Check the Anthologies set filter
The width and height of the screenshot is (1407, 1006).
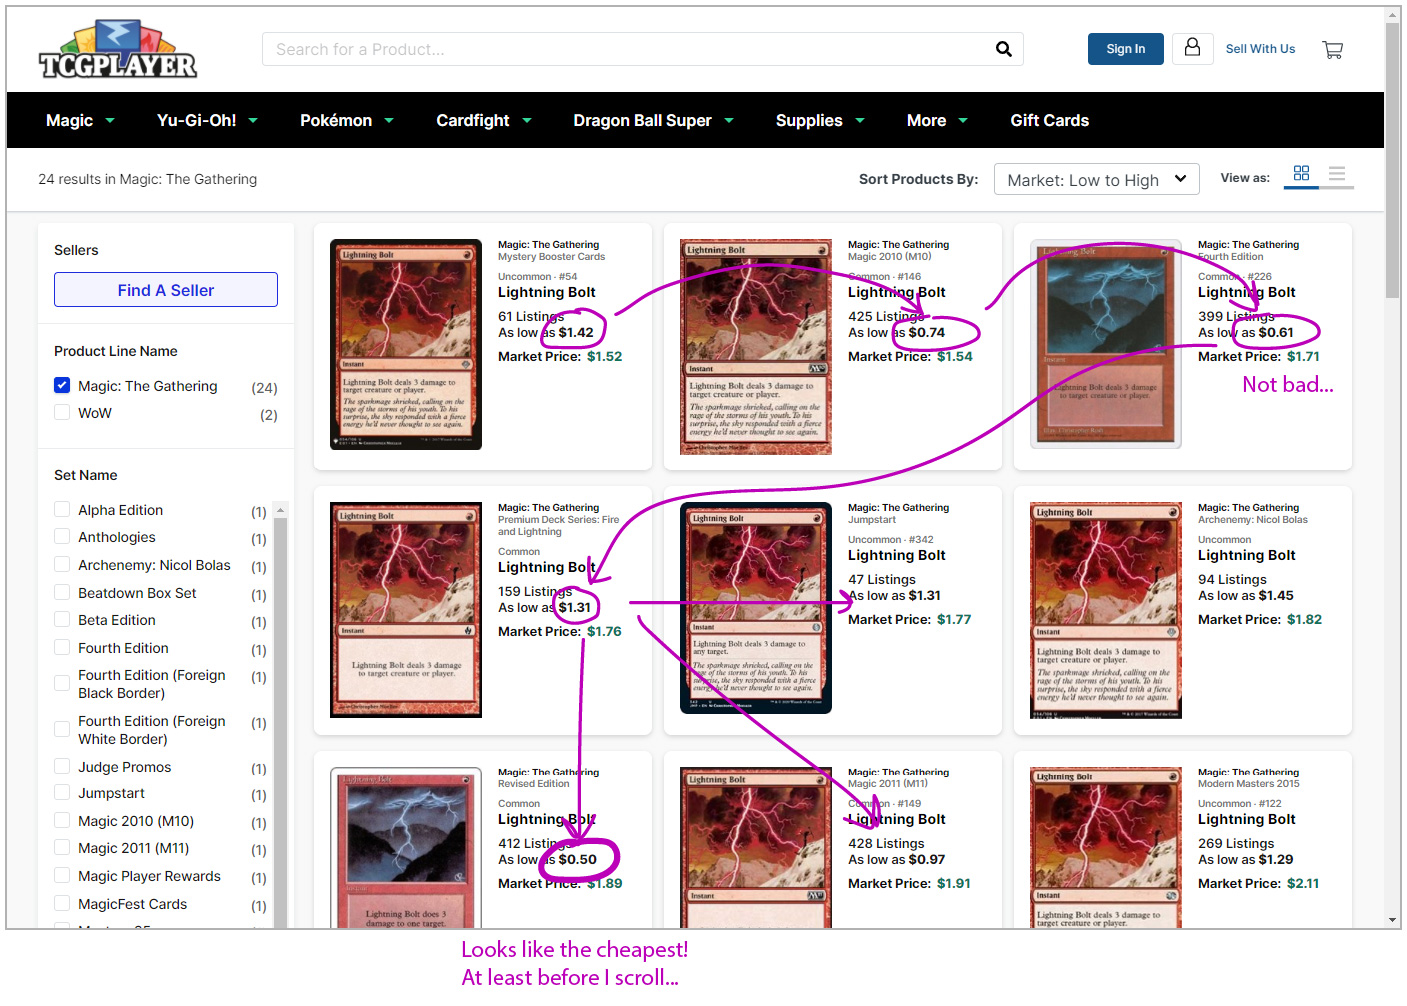[x=62, y=536]
